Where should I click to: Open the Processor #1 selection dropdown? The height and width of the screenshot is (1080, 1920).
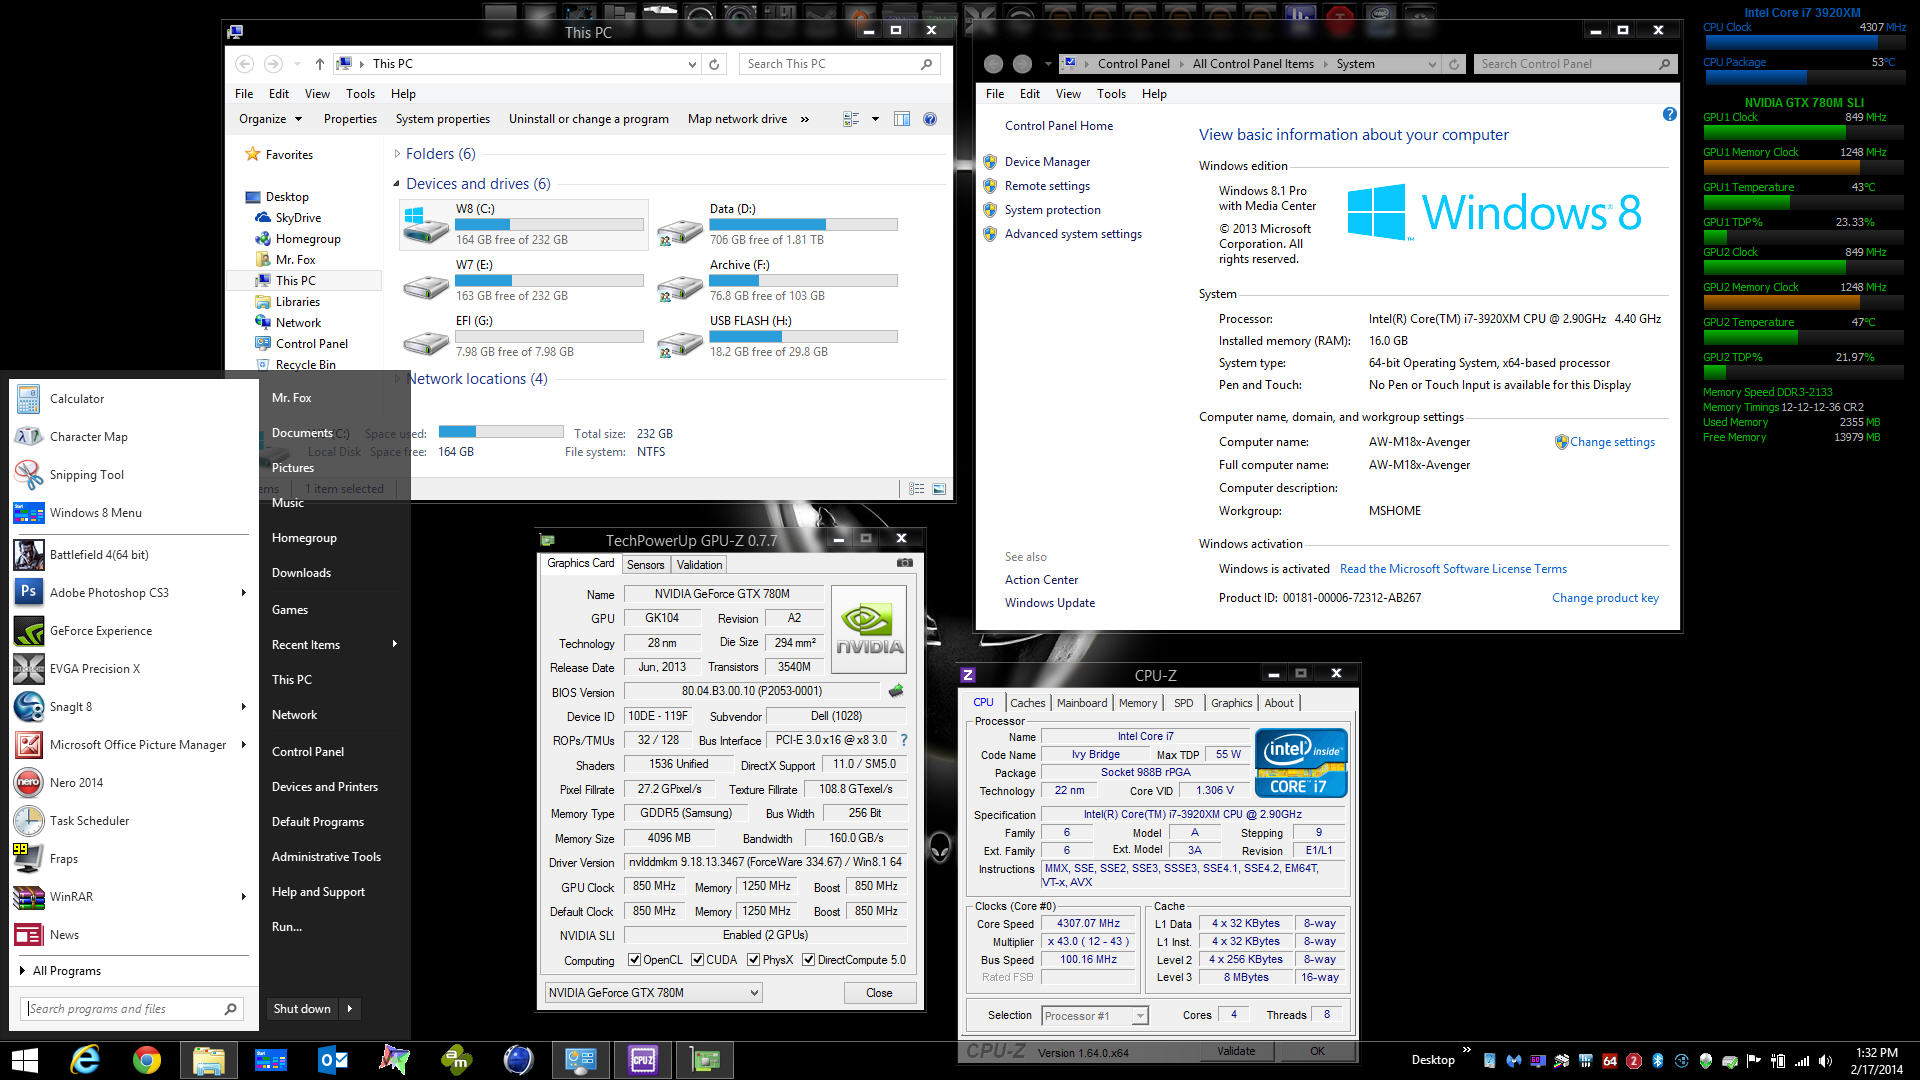coord(1094,1016)
